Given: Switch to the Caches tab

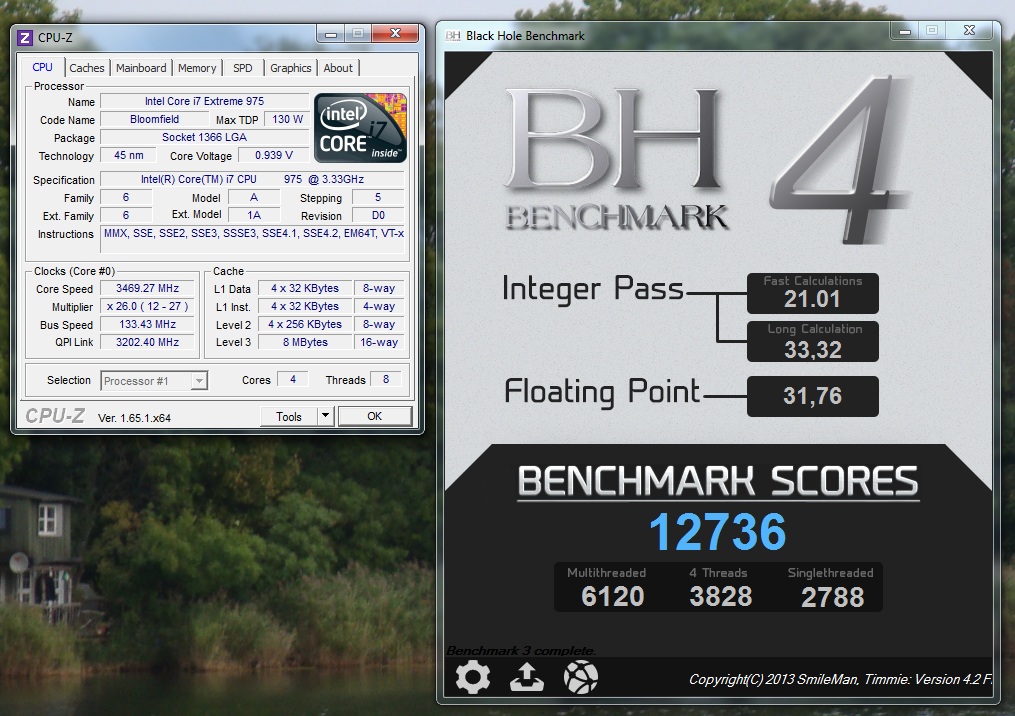Looking at the screenshot, I should pyautogui.click(x=87, y=68).
